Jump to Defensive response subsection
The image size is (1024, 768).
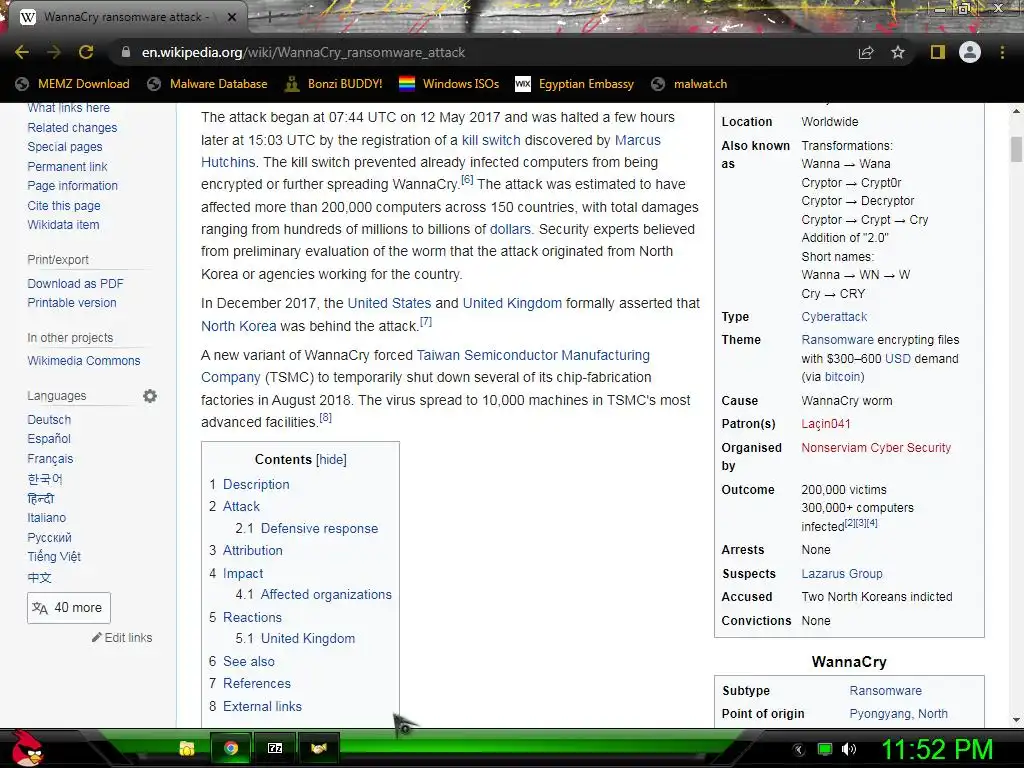[x=319, y=528]
